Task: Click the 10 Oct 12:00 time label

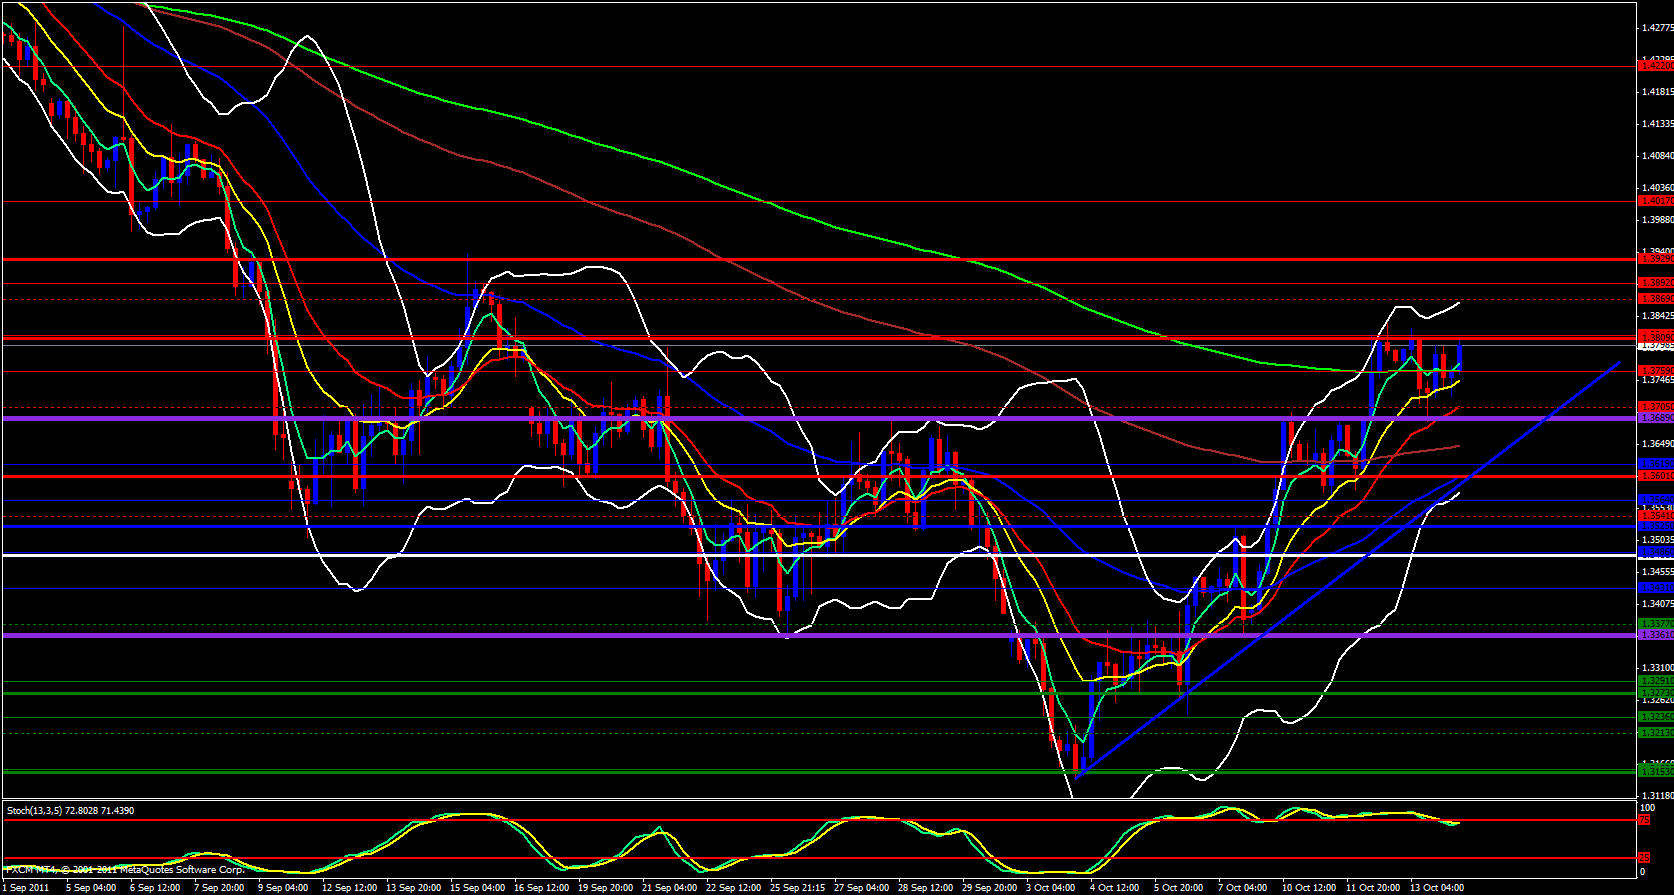Action: [1309, 887]
